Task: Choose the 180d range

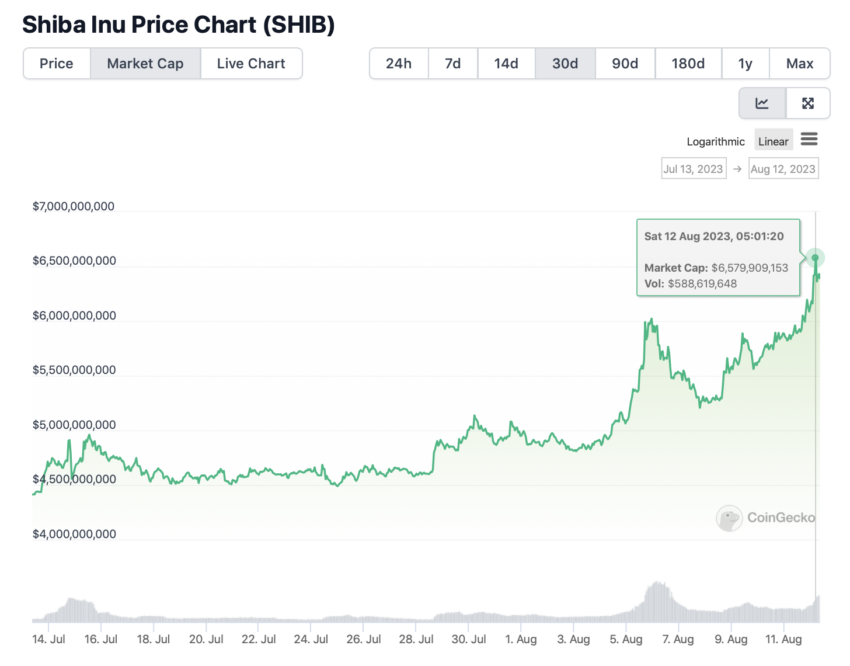Action: pos(688,63)
